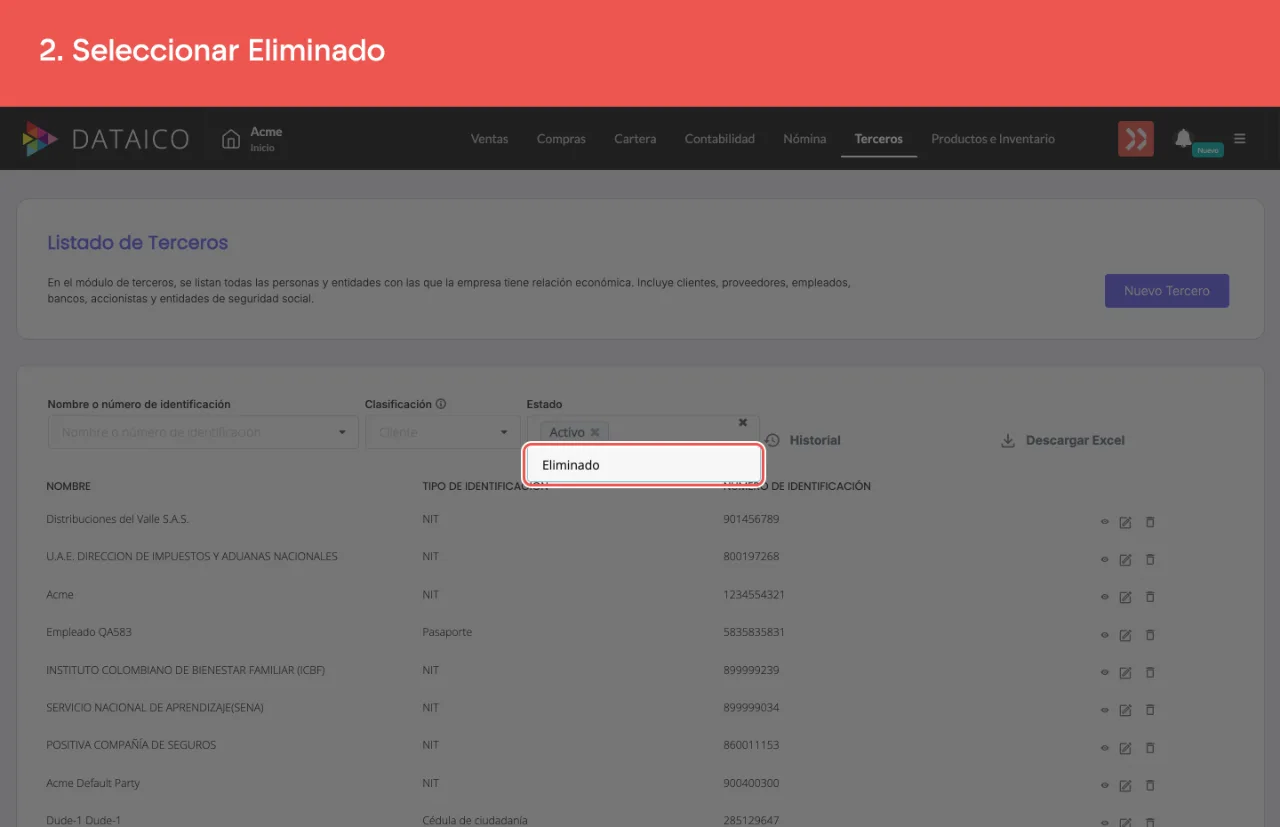The width and height of the screenshot is (1280, 827).
Task: Delete the POSITIVA COMPAÑÍA DE SEGUROS row
Action: (x=1150, y=747)
